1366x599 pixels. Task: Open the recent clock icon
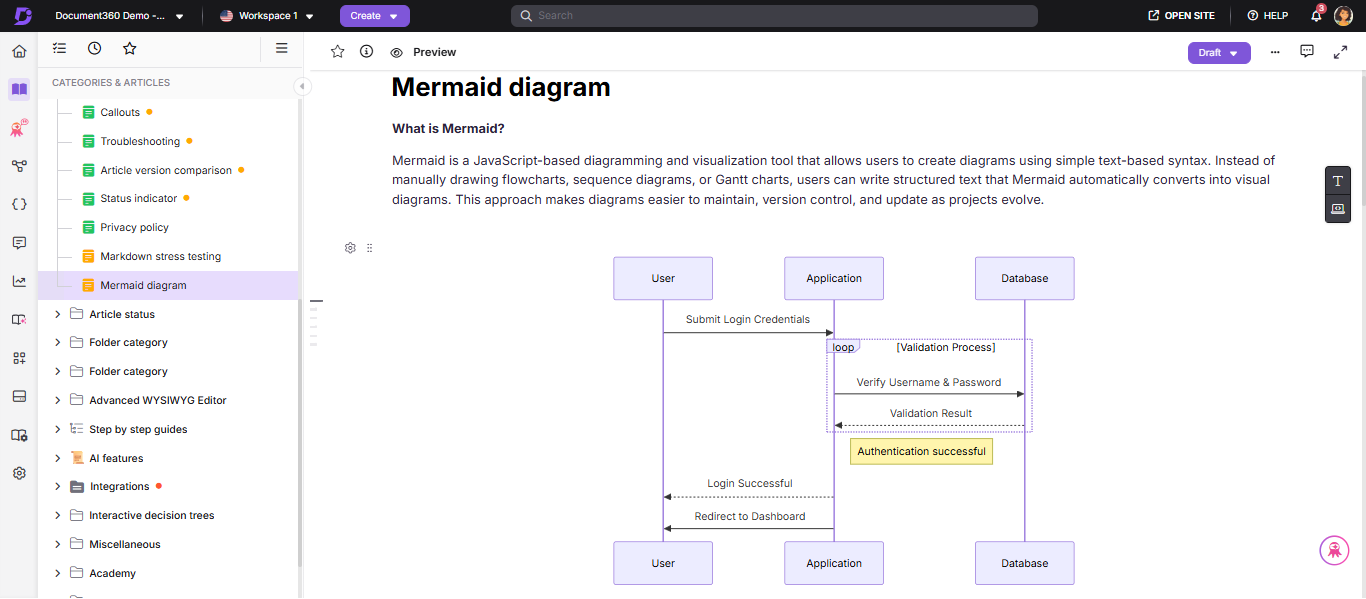[94, 48]
